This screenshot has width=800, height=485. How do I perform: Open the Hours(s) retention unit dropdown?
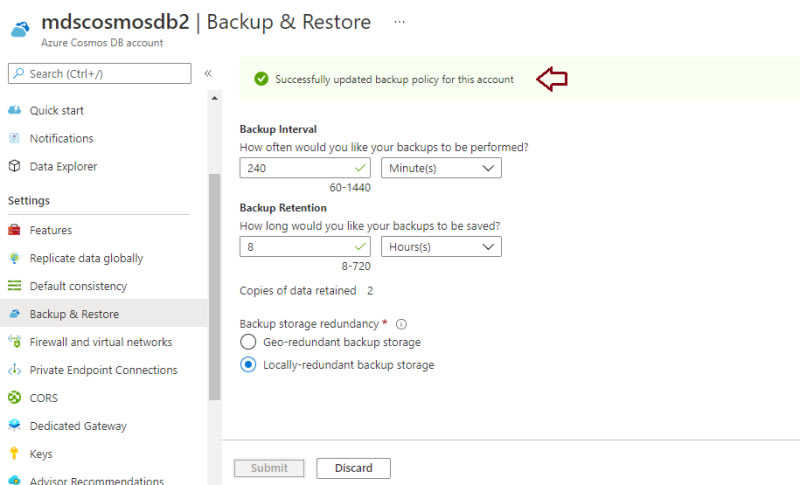(x=441, y=246)
